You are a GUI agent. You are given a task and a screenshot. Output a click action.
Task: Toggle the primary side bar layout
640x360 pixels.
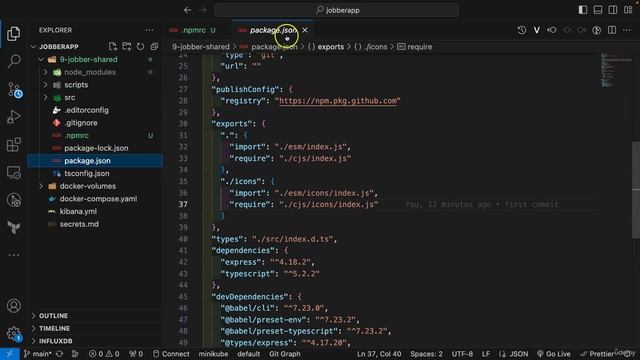pyautogui.click(x=583, y=10)
